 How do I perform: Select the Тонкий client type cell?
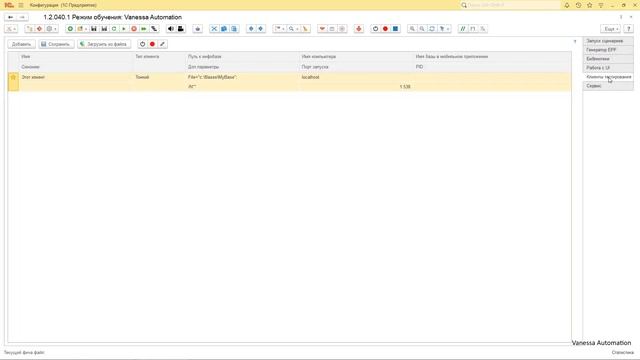point(160,77)
